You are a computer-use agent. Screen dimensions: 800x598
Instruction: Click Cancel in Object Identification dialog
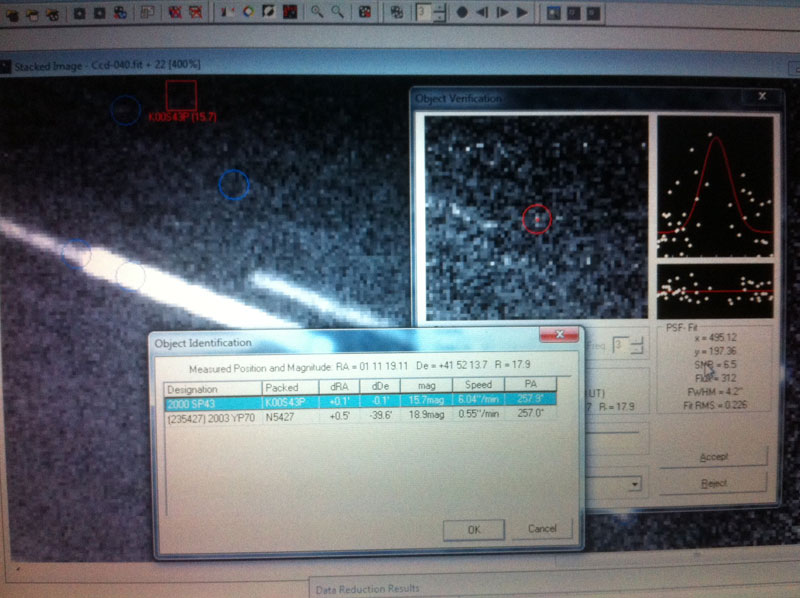tap(541, 528)
